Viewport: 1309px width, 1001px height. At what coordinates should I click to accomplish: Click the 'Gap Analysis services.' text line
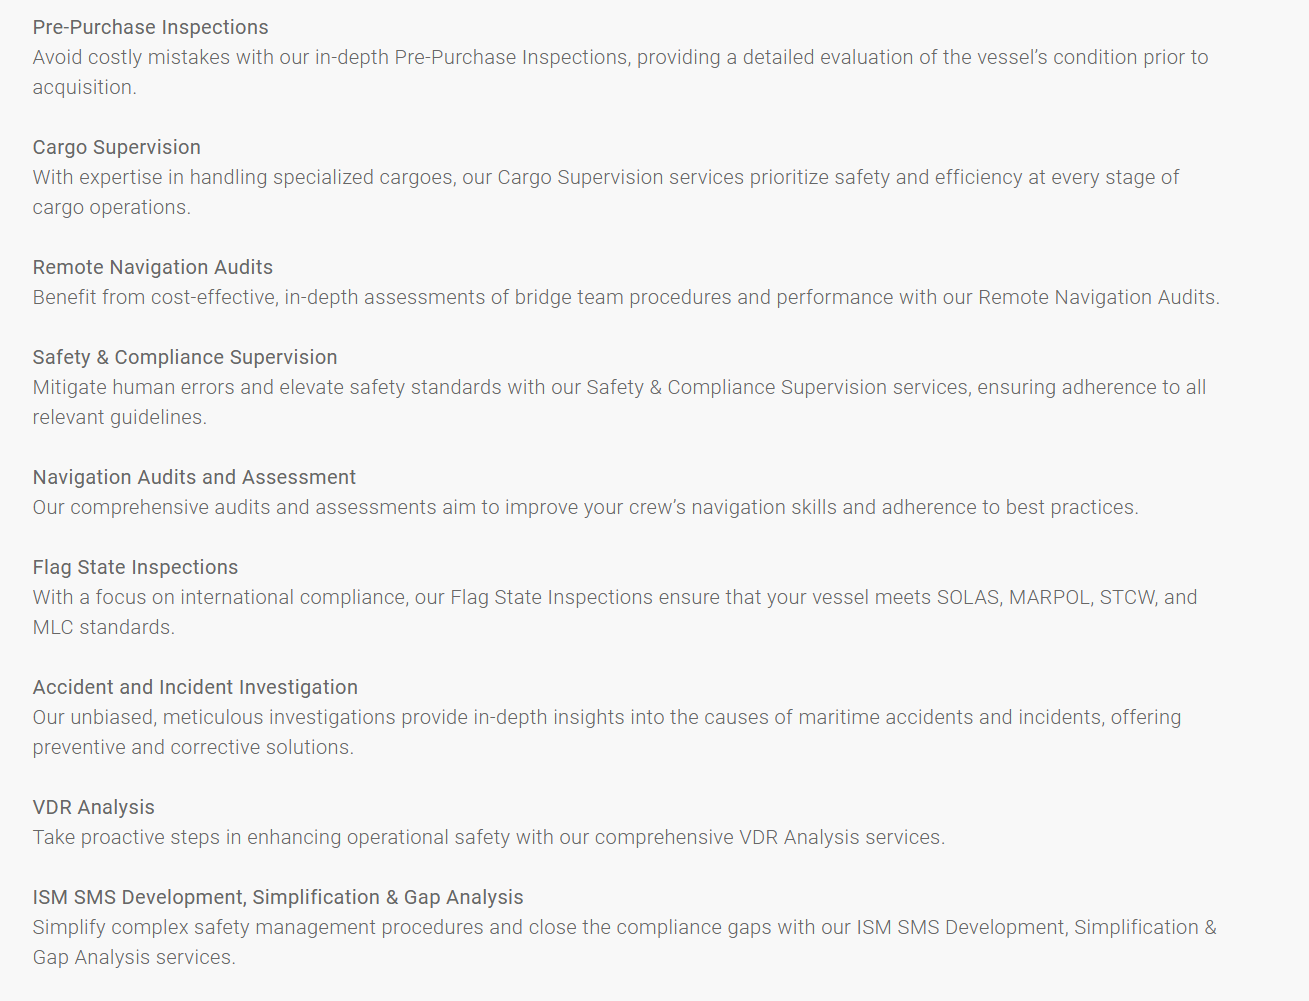coord(133,957)
